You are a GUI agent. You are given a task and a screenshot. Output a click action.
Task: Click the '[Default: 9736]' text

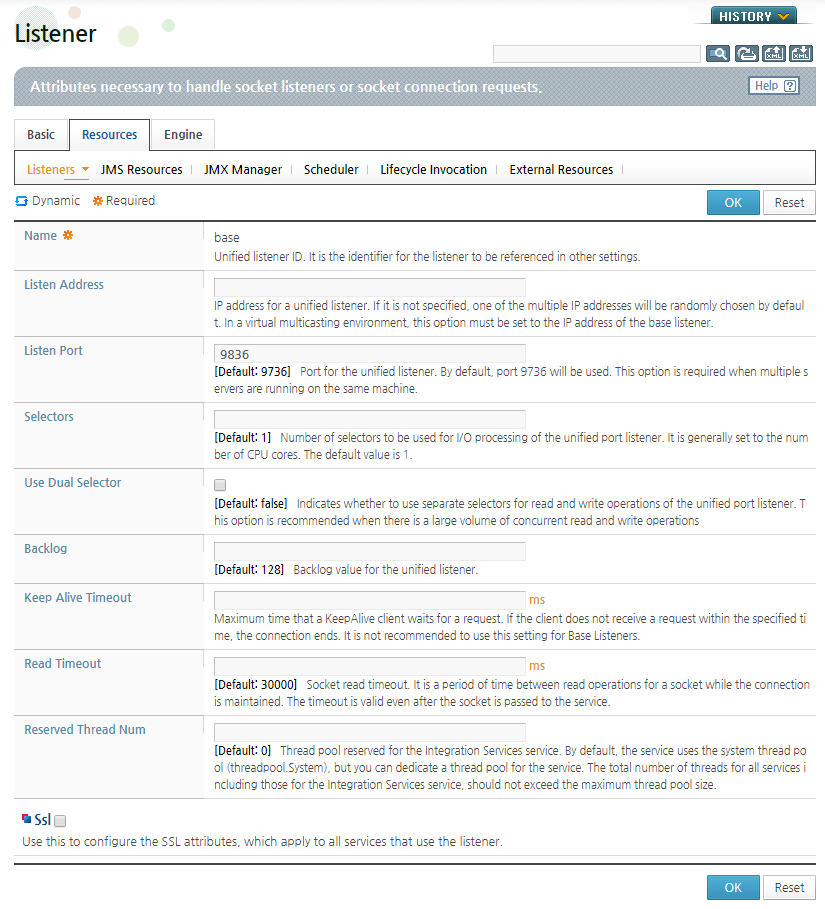[x=253, y=372]
